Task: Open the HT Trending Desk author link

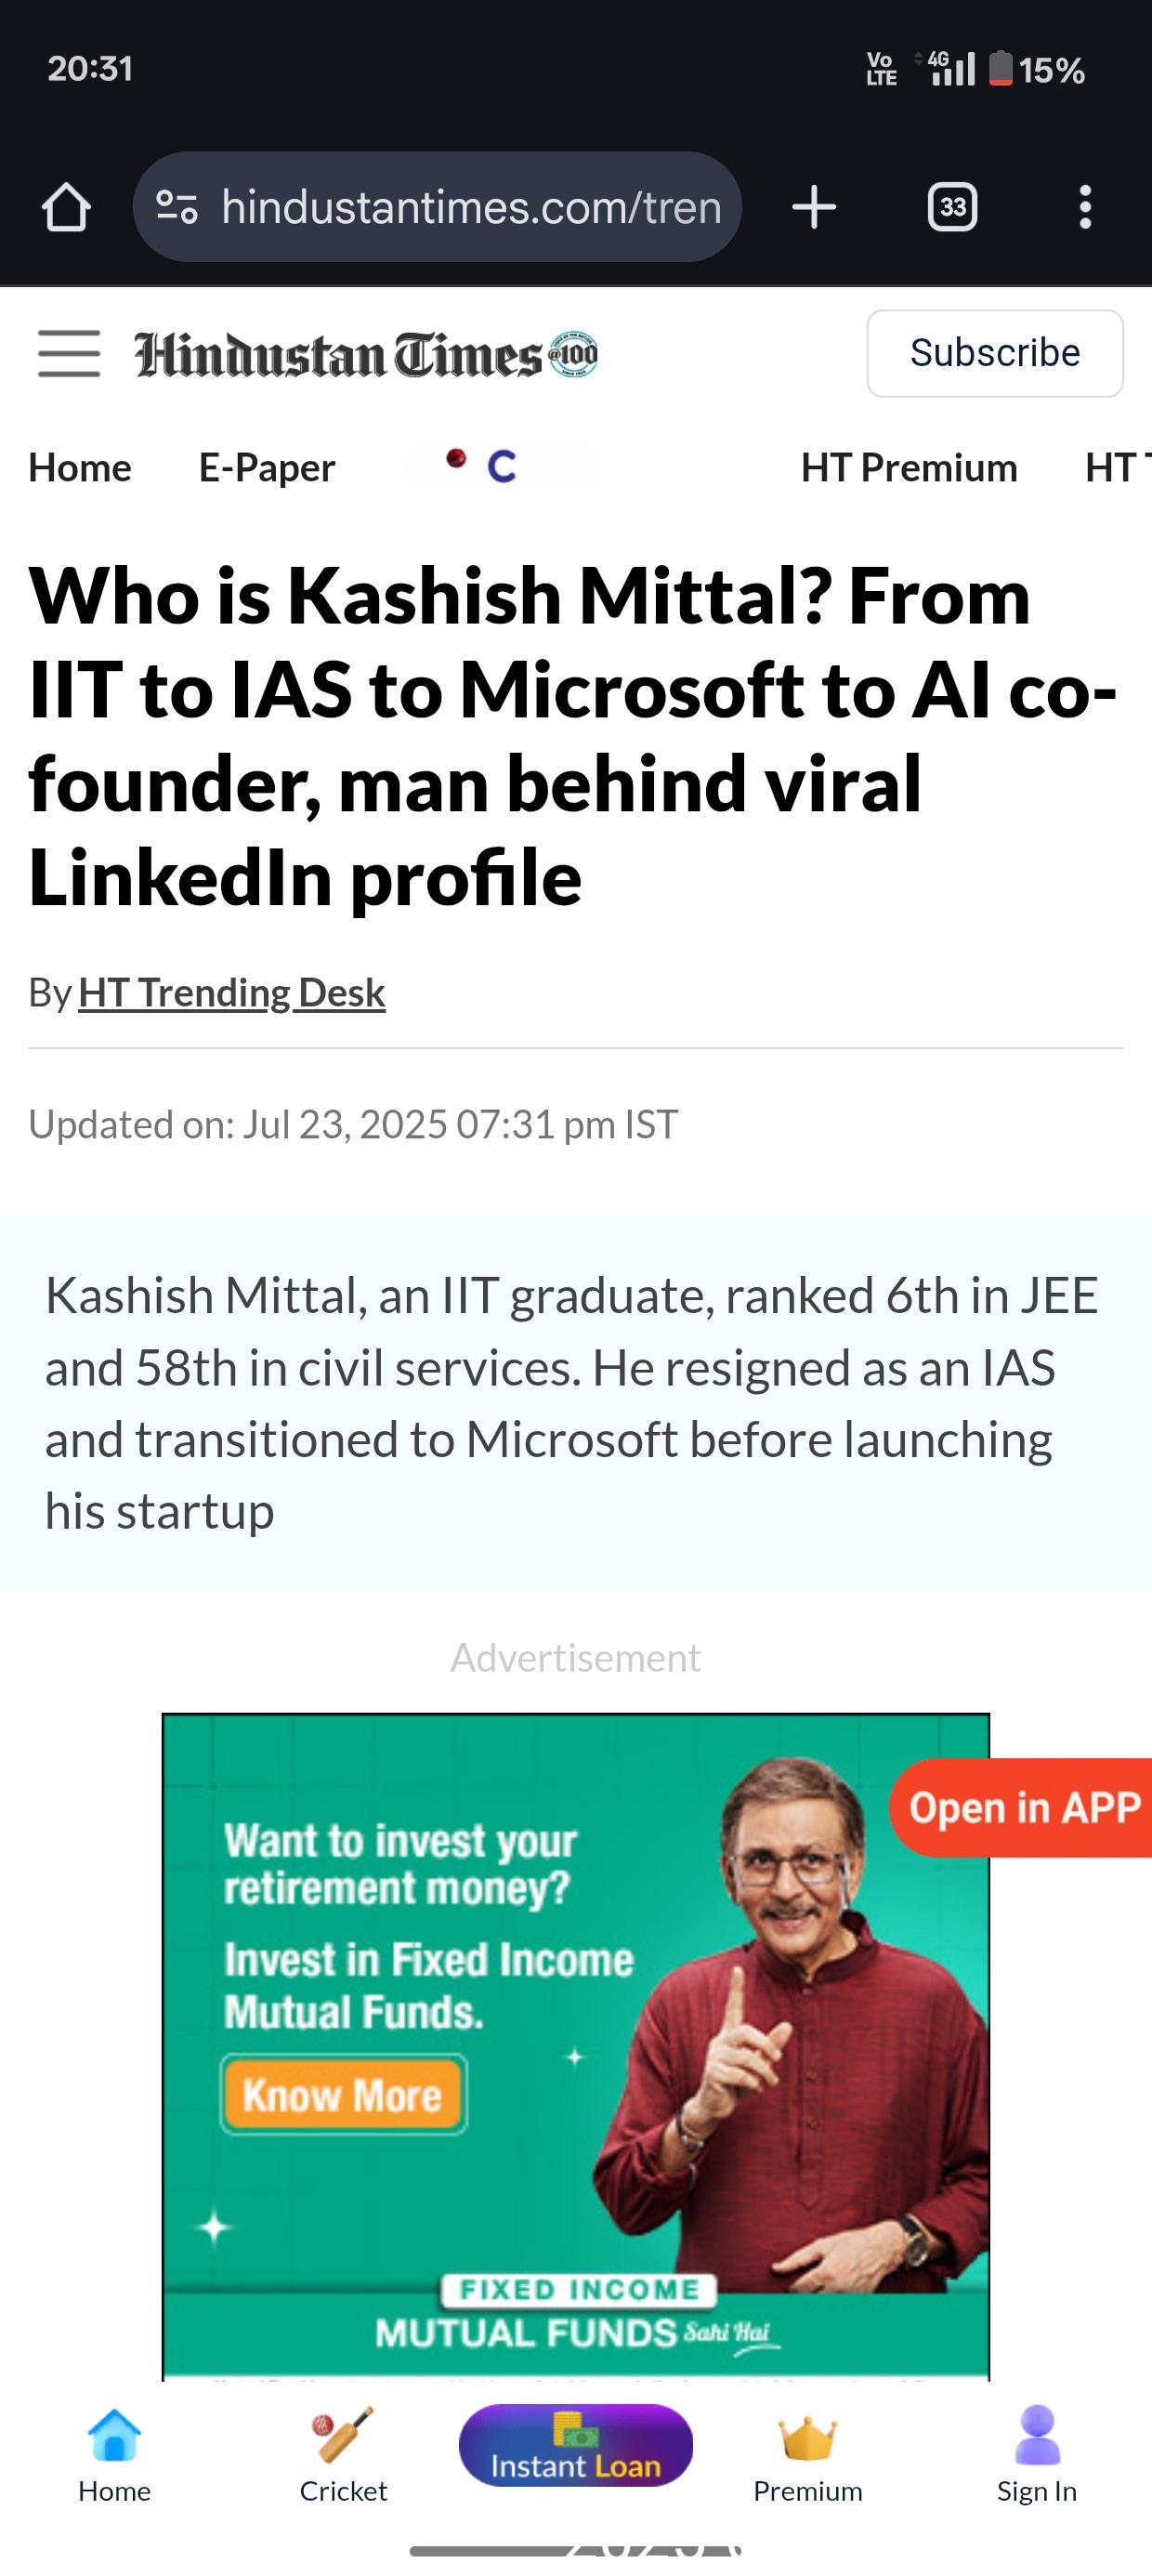Action: tap(231, 993)
